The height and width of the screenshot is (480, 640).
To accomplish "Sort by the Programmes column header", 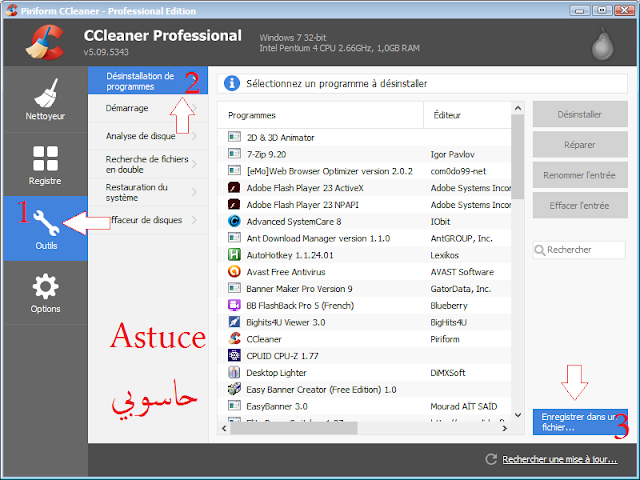I will coord(321,115).
